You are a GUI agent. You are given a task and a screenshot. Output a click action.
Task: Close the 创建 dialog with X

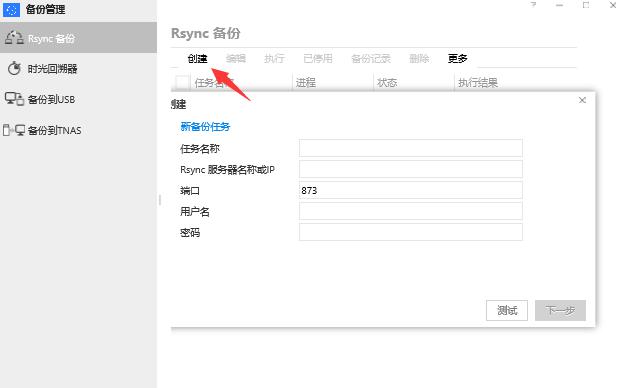pyautogui.click(x=582, y=100)
